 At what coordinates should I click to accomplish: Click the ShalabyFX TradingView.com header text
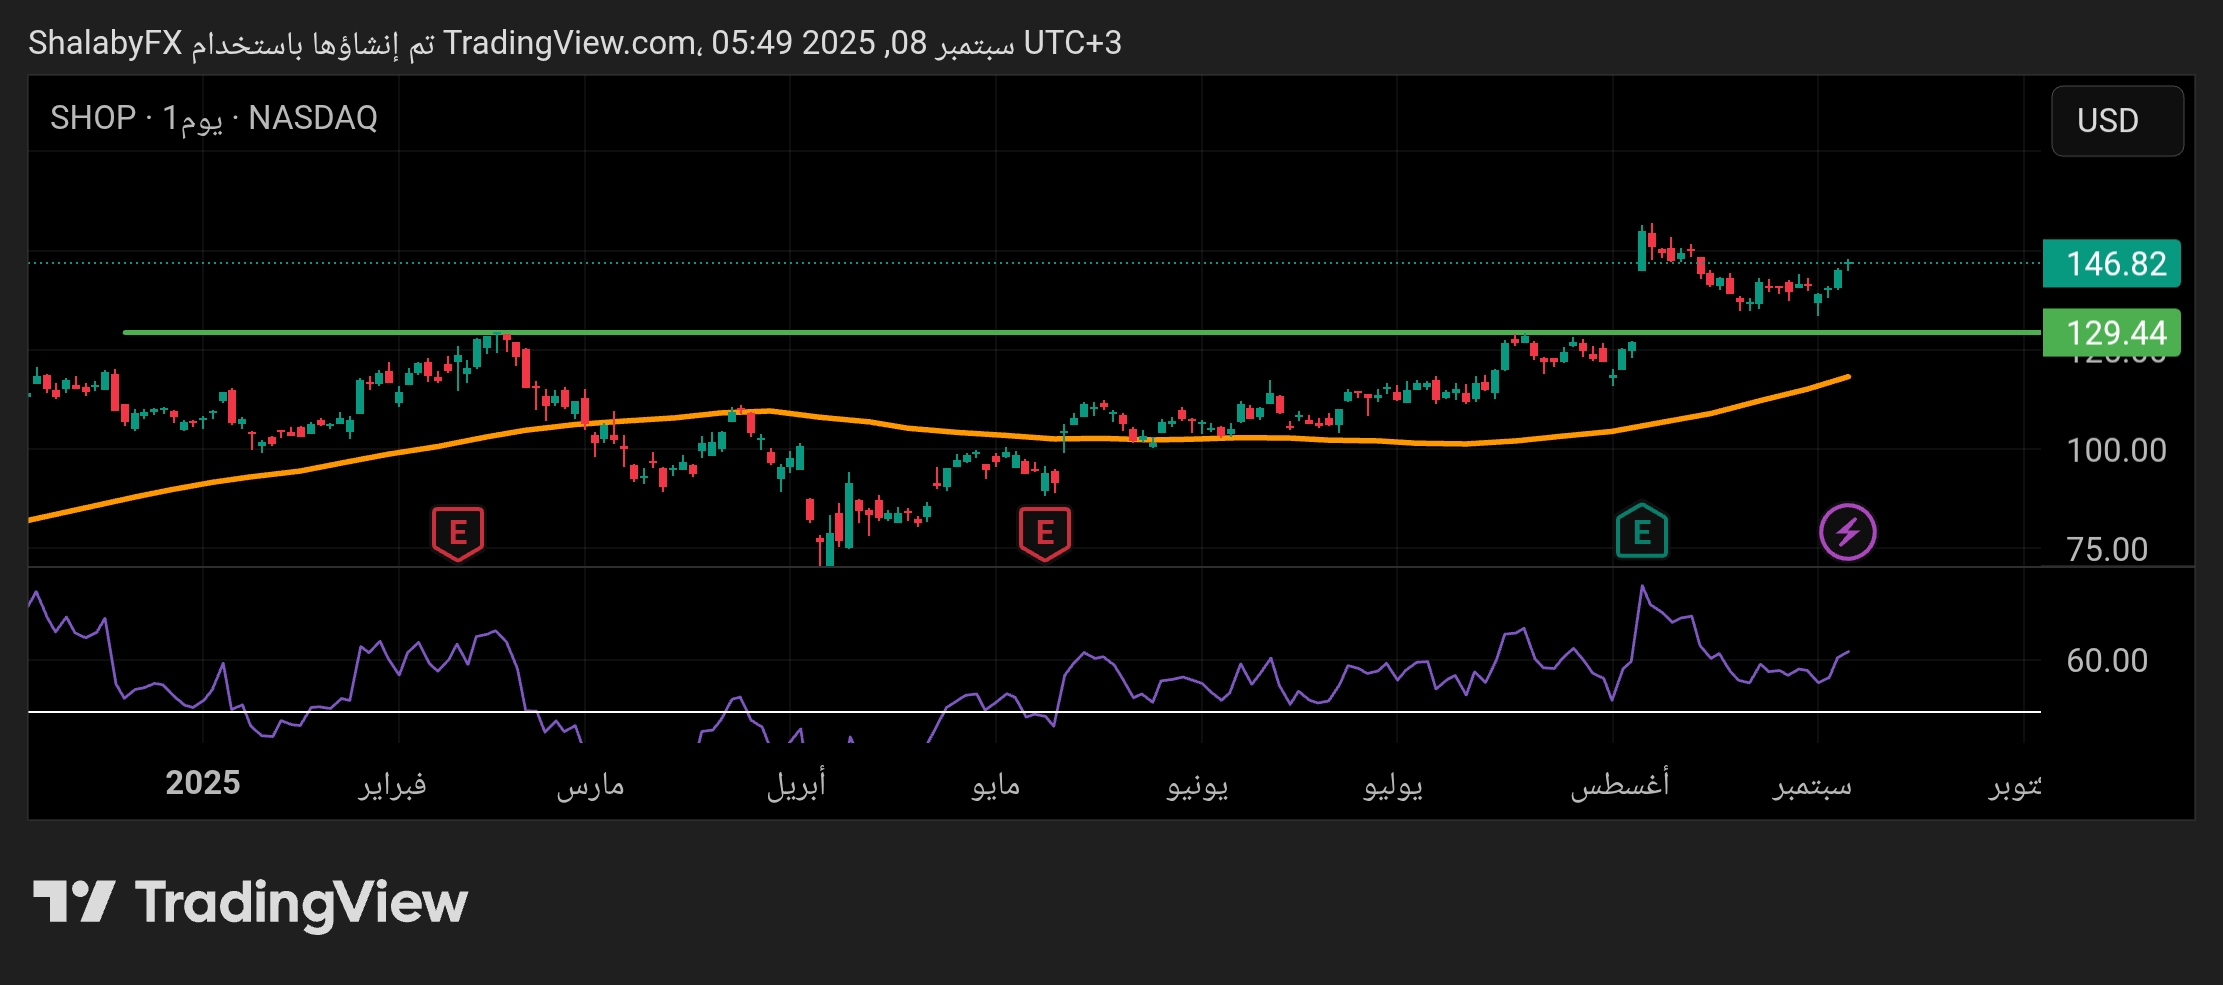[575, 43]
